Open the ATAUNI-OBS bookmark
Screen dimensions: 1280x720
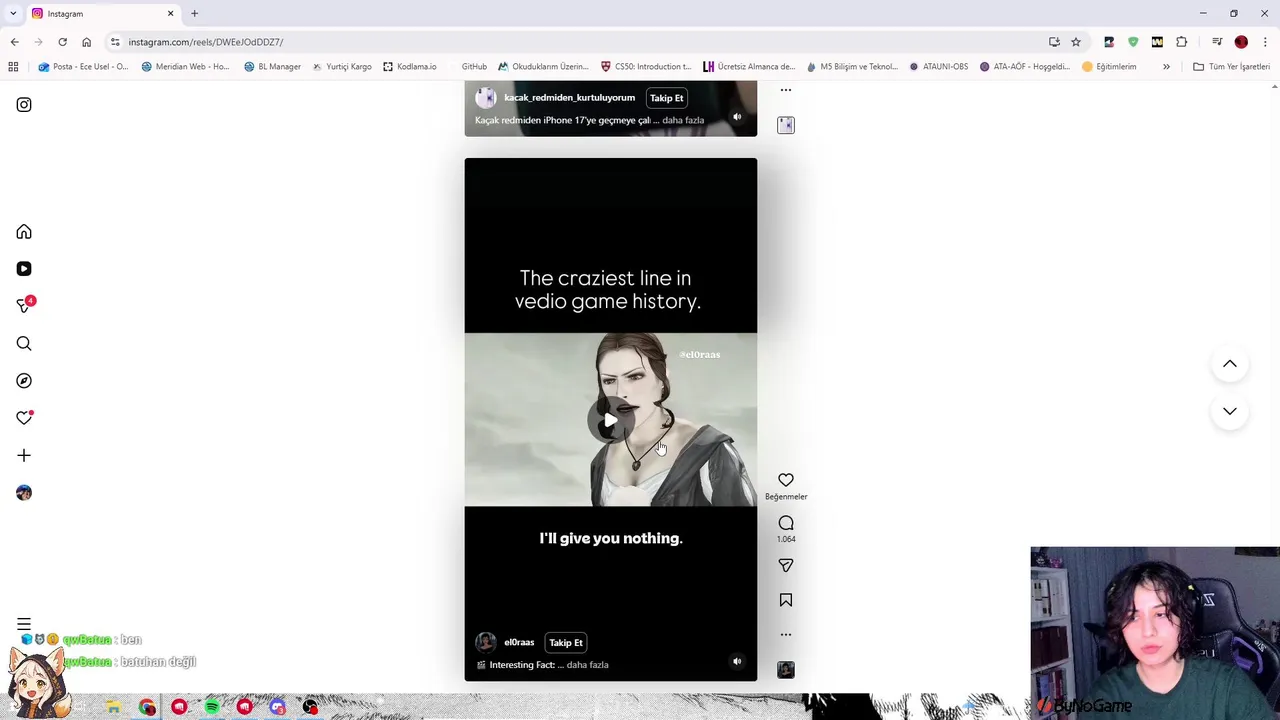pos(939,67)
